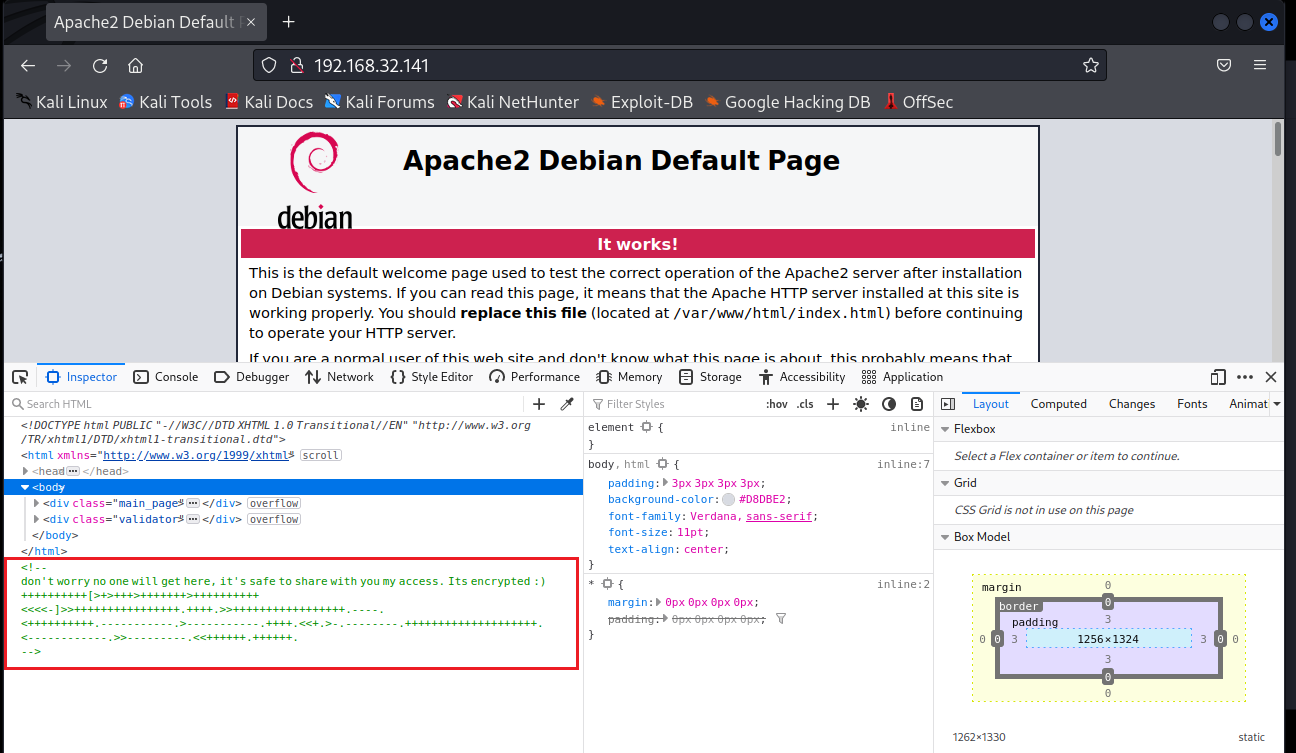Switch to the Console tab
1296x753 pixels.
point(166,377)
